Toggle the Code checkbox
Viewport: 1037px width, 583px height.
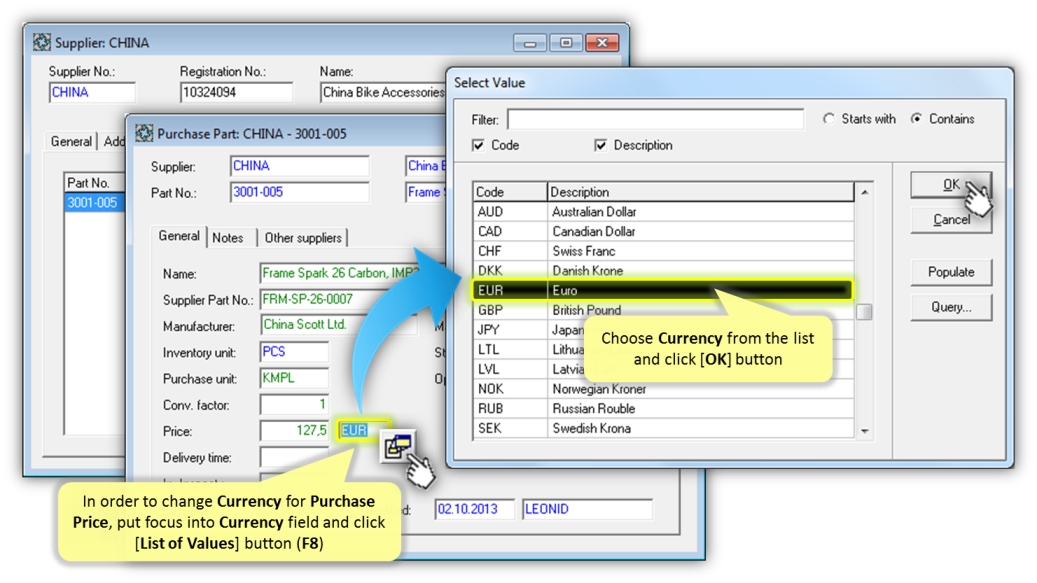click(479, 146)
